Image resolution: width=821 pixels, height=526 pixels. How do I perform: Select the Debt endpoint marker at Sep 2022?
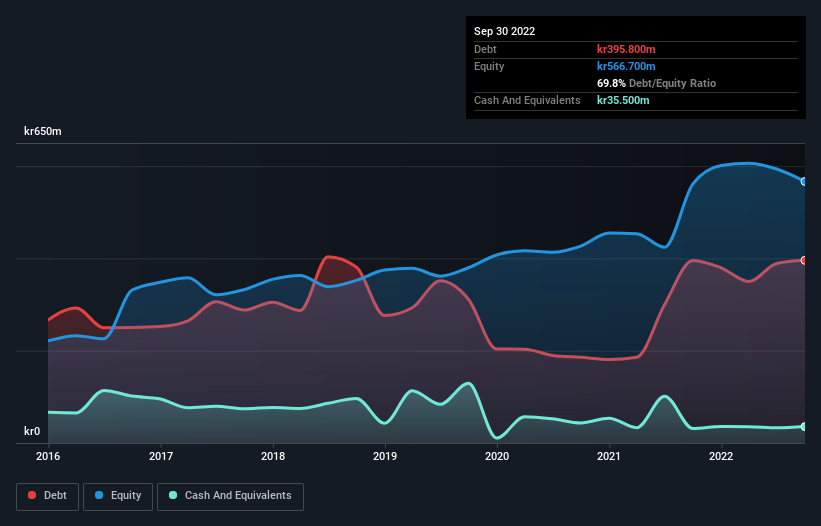pyautogui.click(x=804, y=260)
